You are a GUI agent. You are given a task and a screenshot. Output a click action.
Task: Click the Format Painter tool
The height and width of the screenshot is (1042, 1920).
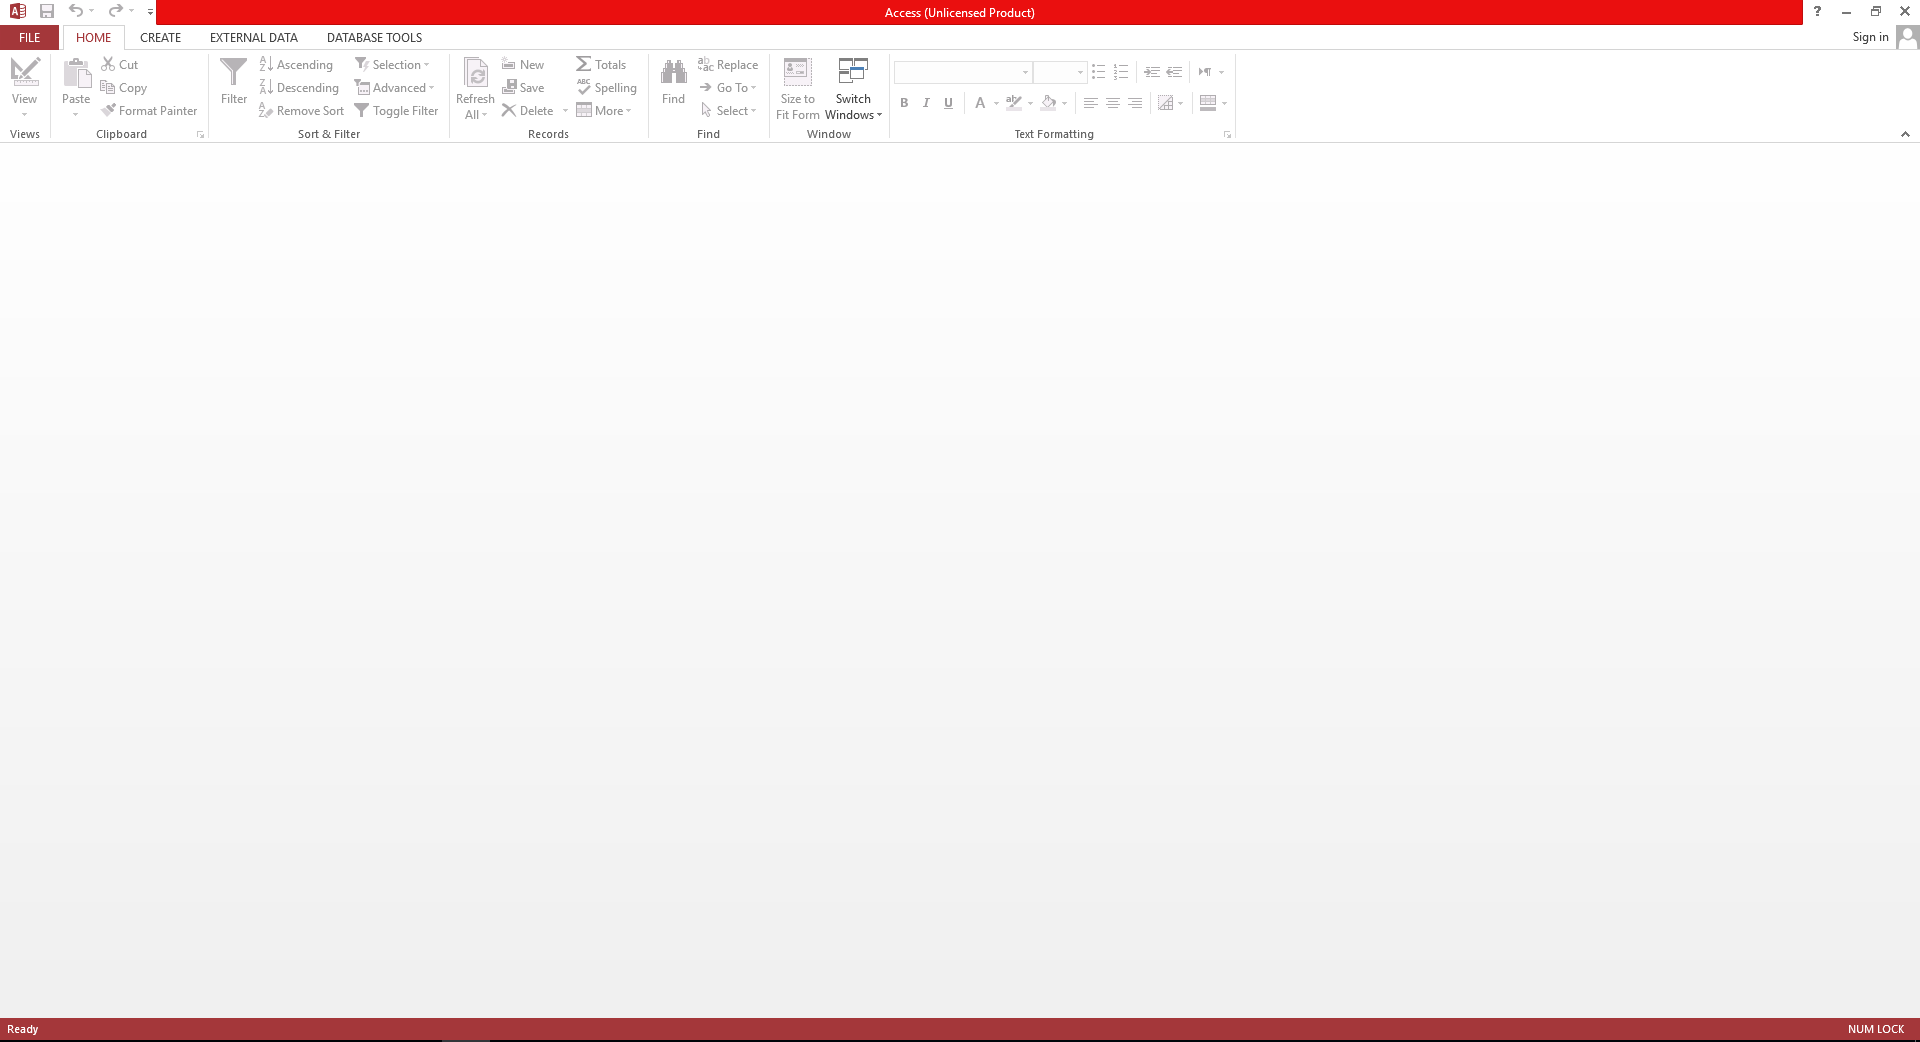pos(149,111)
